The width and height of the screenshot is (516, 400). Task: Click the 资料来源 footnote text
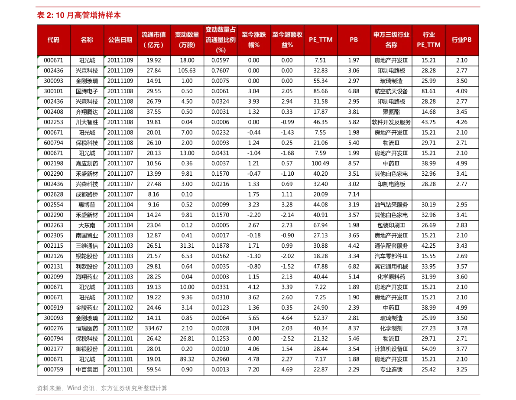coord(102,388)
